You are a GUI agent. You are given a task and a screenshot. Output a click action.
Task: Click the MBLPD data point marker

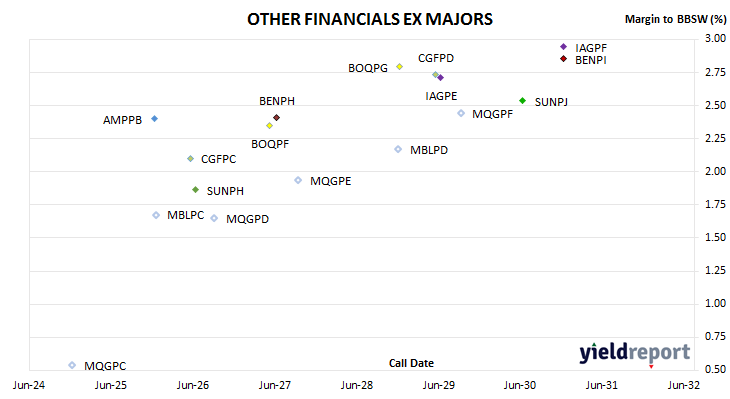coord(398,149)
